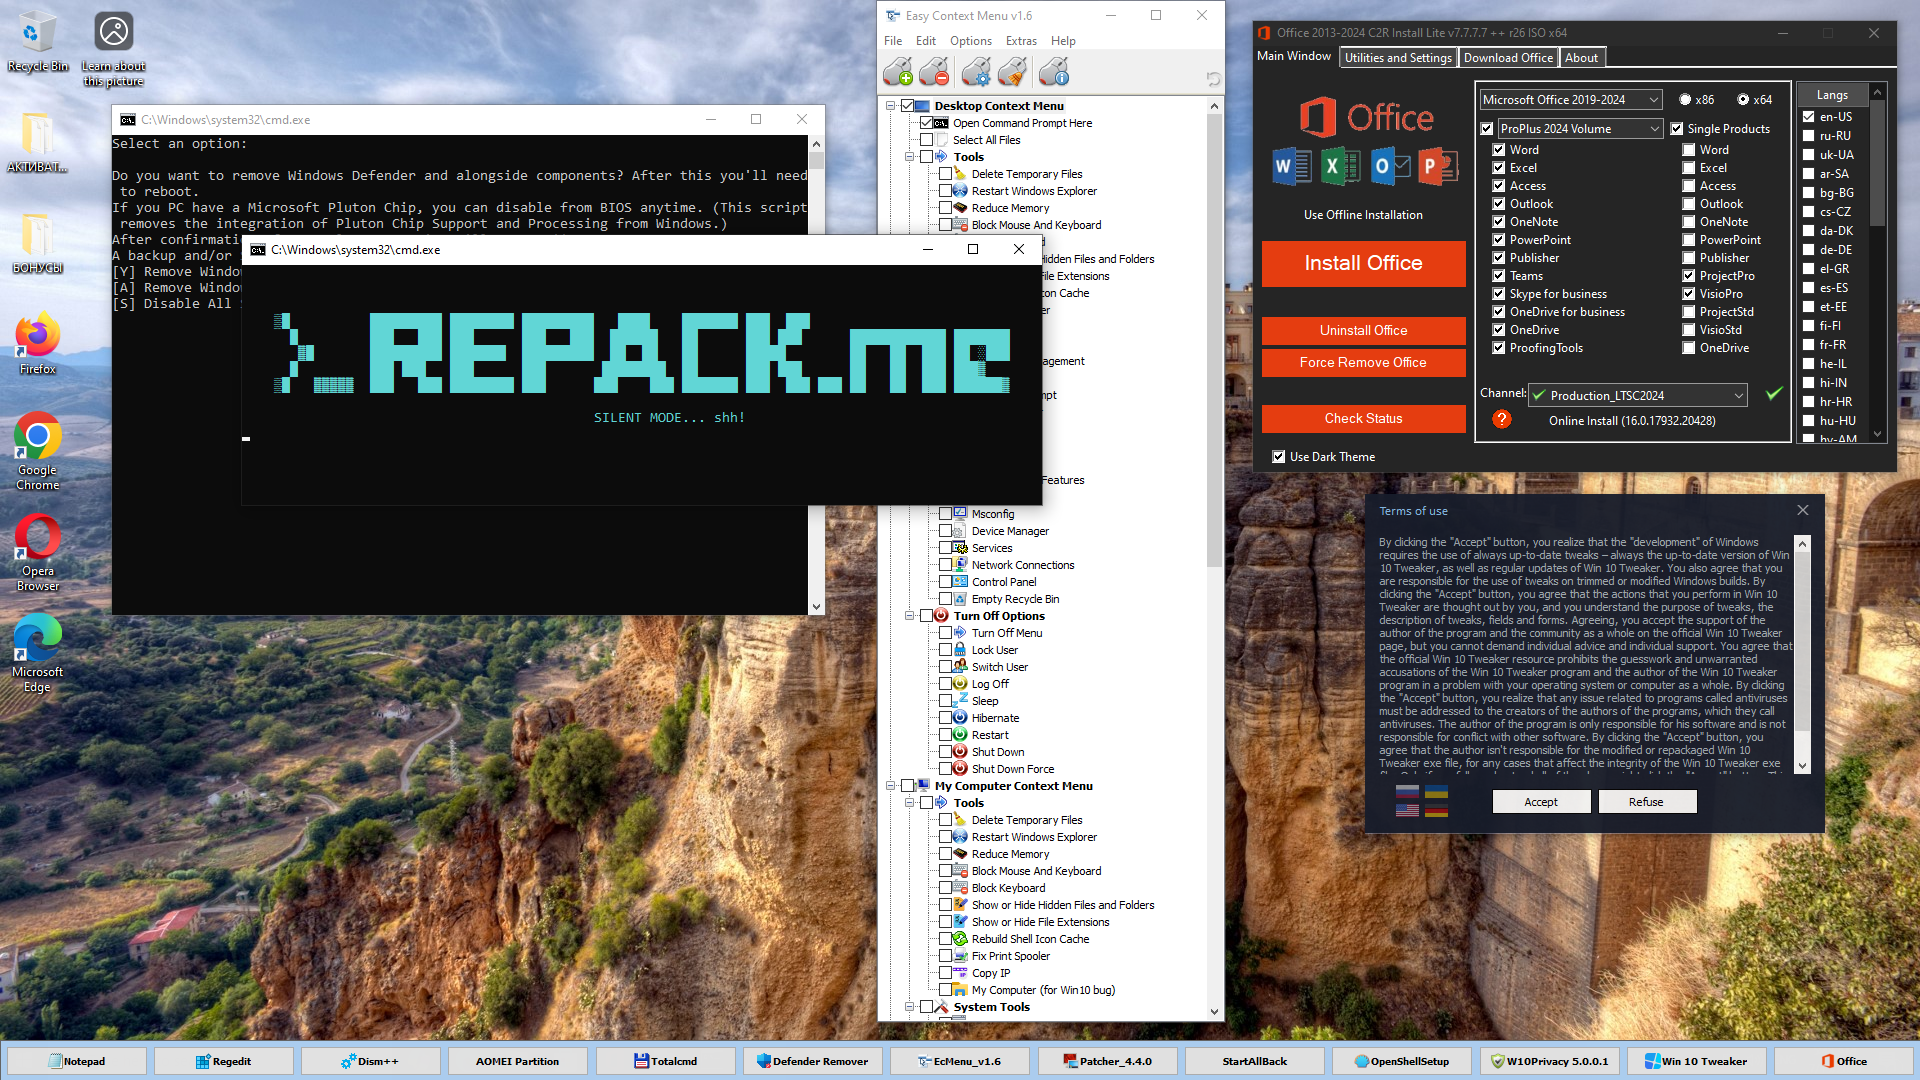
Task: Open the БОНУСЫ desktop folder
Action: [x=37, y=243]
